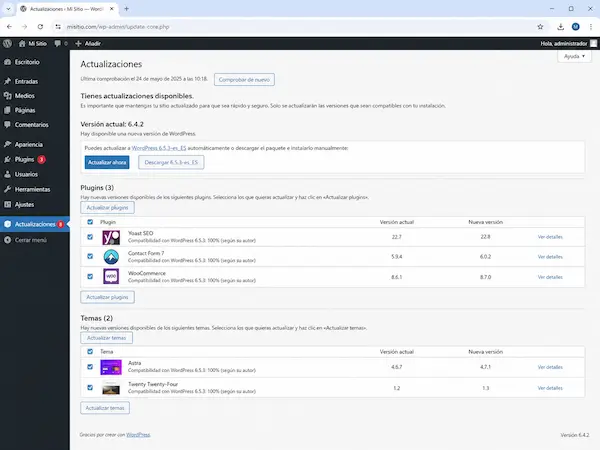Image resolution: width=600 pixels, height=450 pixels.
Task: Click Actualizar temas button below table
Action: point(105,408)
